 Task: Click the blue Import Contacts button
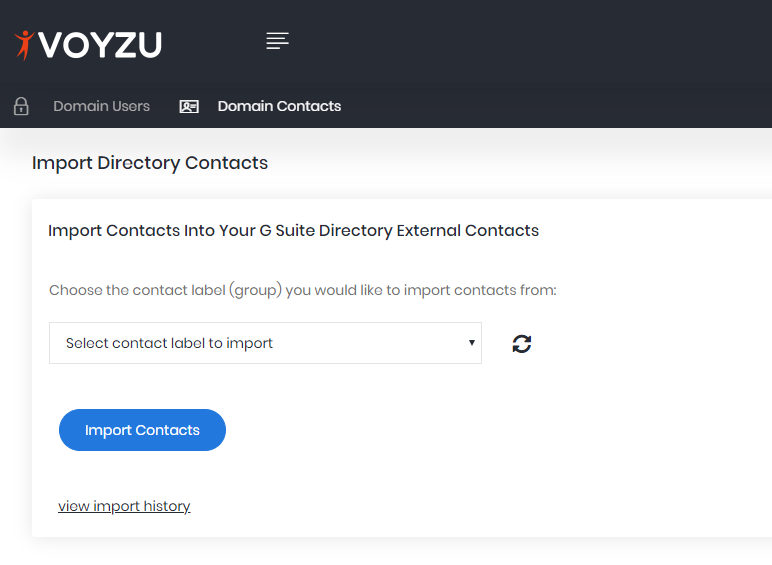142,430
